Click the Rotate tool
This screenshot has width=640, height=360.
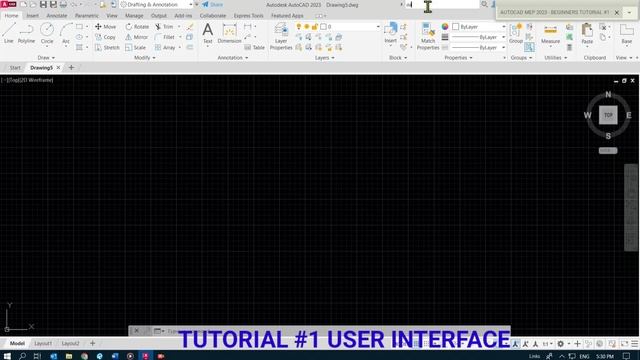coord(137,27)
